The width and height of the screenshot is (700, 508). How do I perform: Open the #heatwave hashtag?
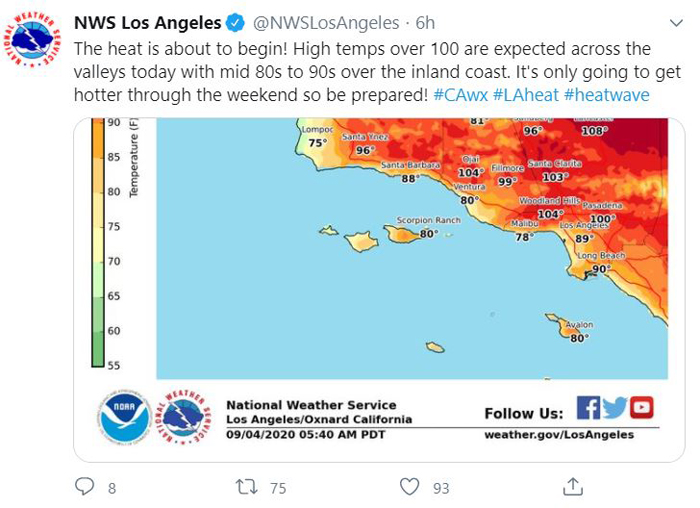(607, 95)
